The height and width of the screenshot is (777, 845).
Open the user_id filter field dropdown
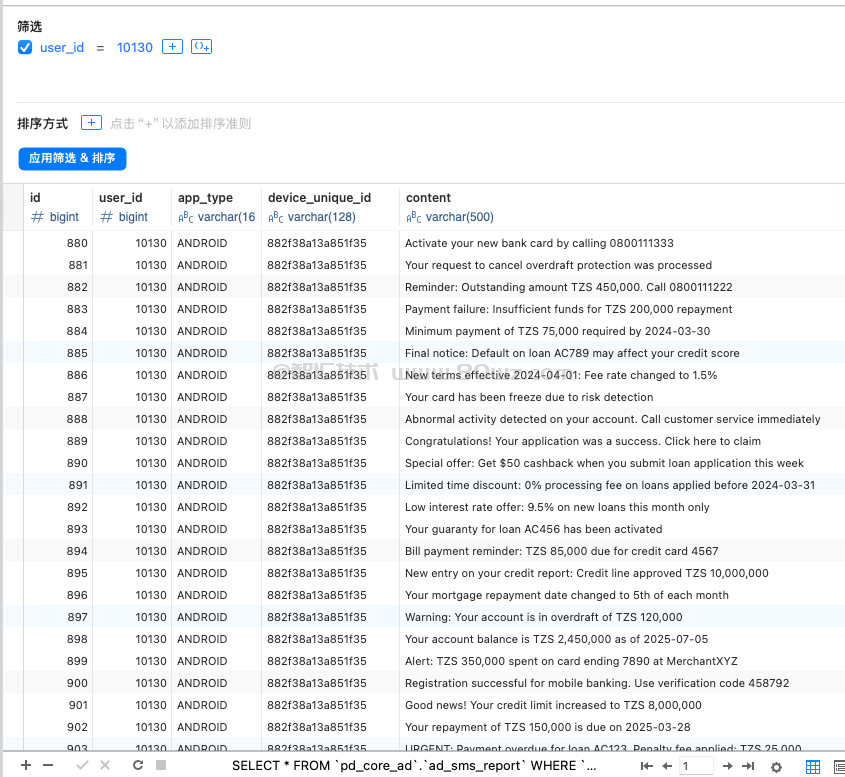tap(62, 47)
